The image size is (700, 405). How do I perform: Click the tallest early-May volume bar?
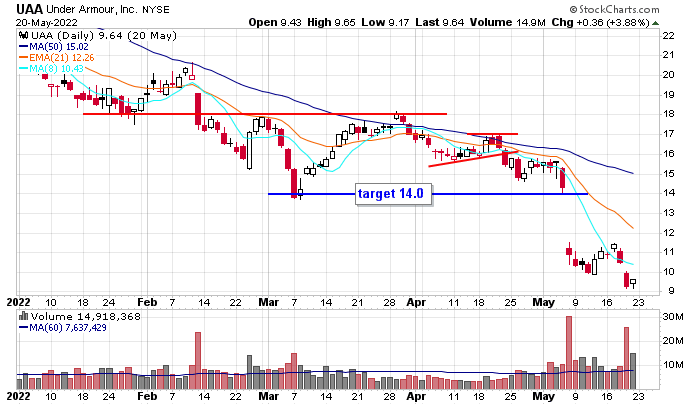[x=569, y=352]
